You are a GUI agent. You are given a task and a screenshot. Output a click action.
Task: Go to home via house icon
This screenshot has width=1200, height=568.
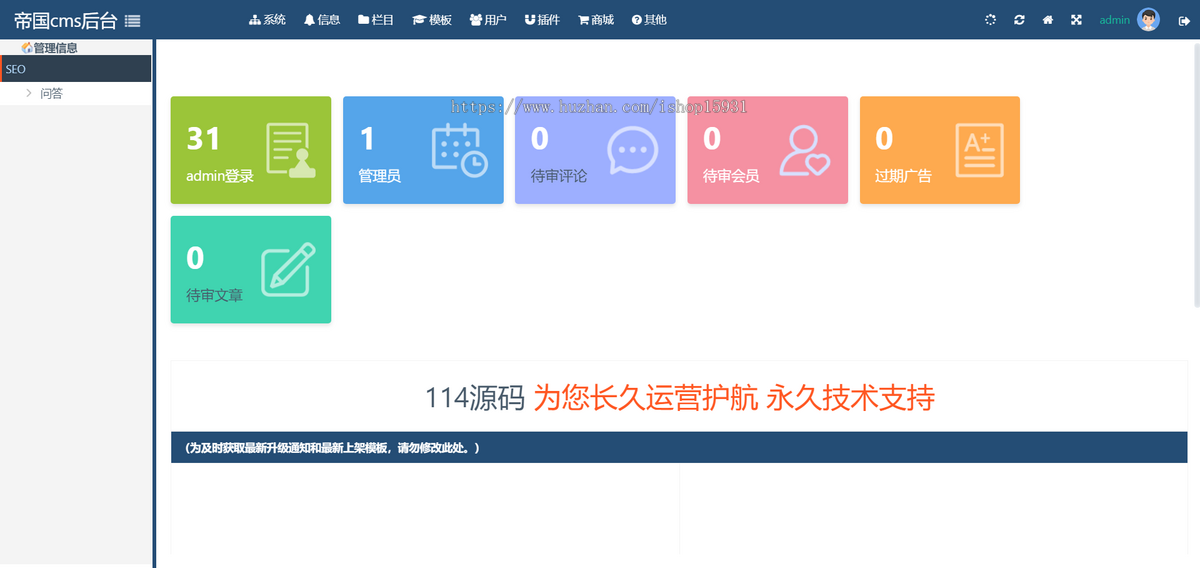tap(1048, 20)
